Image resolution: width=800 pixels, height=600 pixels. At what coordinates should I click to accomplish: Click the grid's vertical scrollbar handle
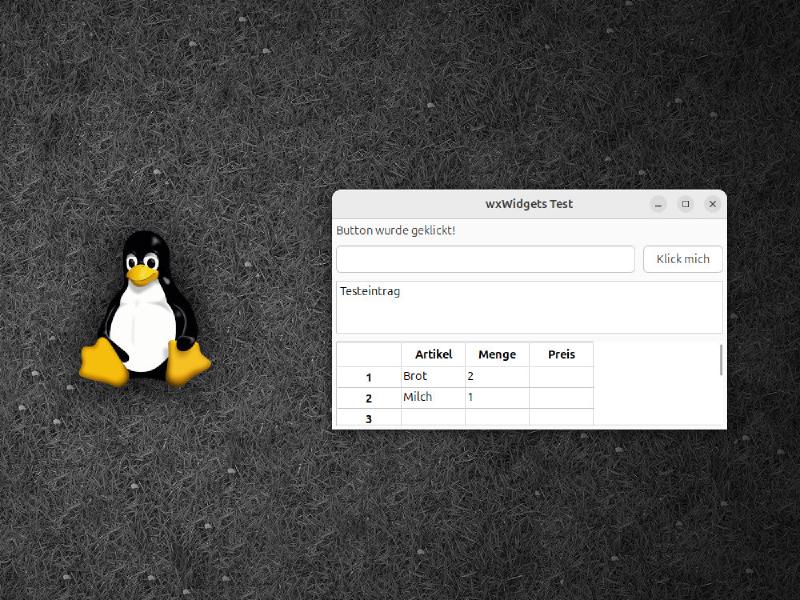(720, 360)
